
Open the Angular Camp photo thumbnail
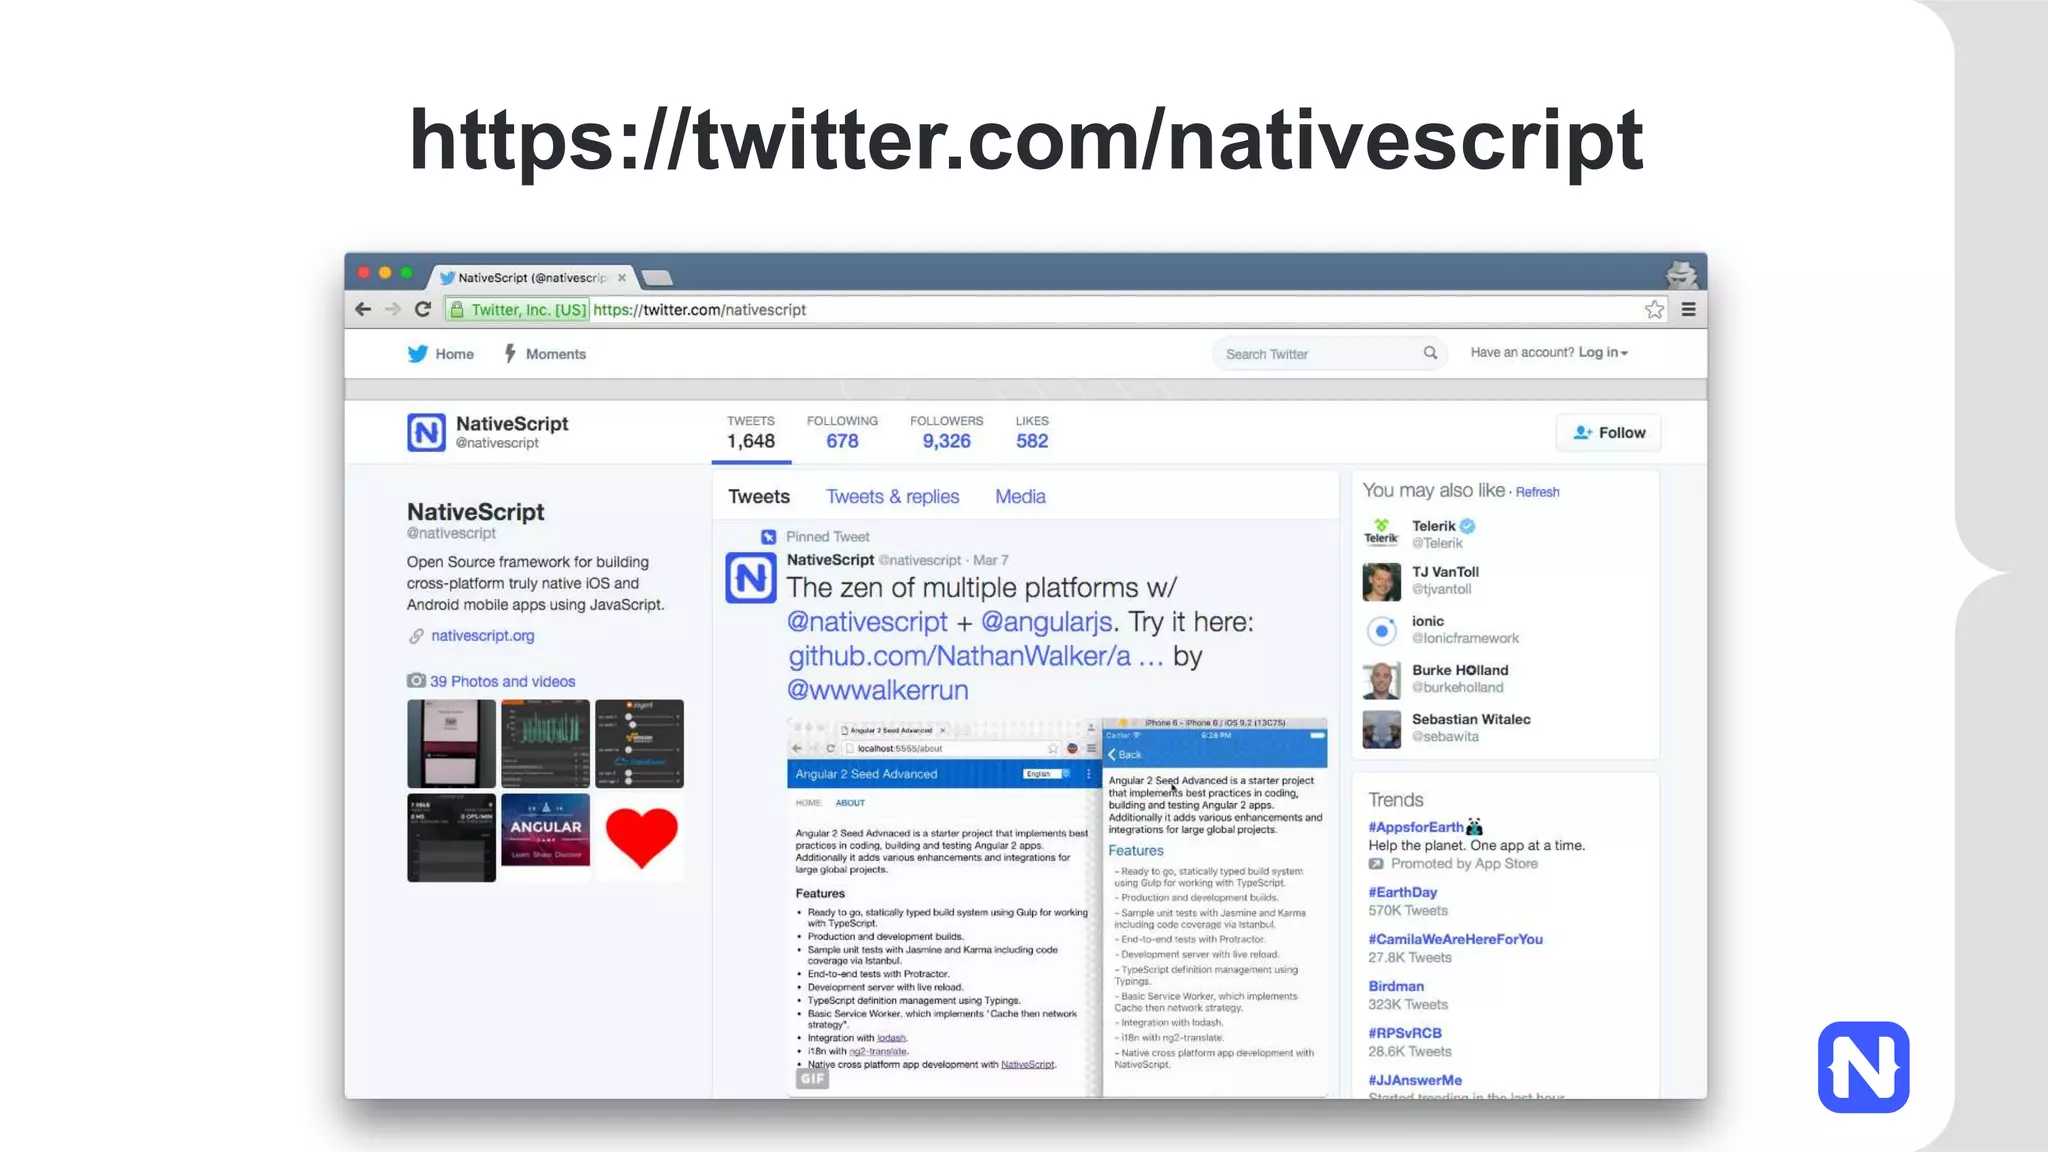tap(545, 830)
